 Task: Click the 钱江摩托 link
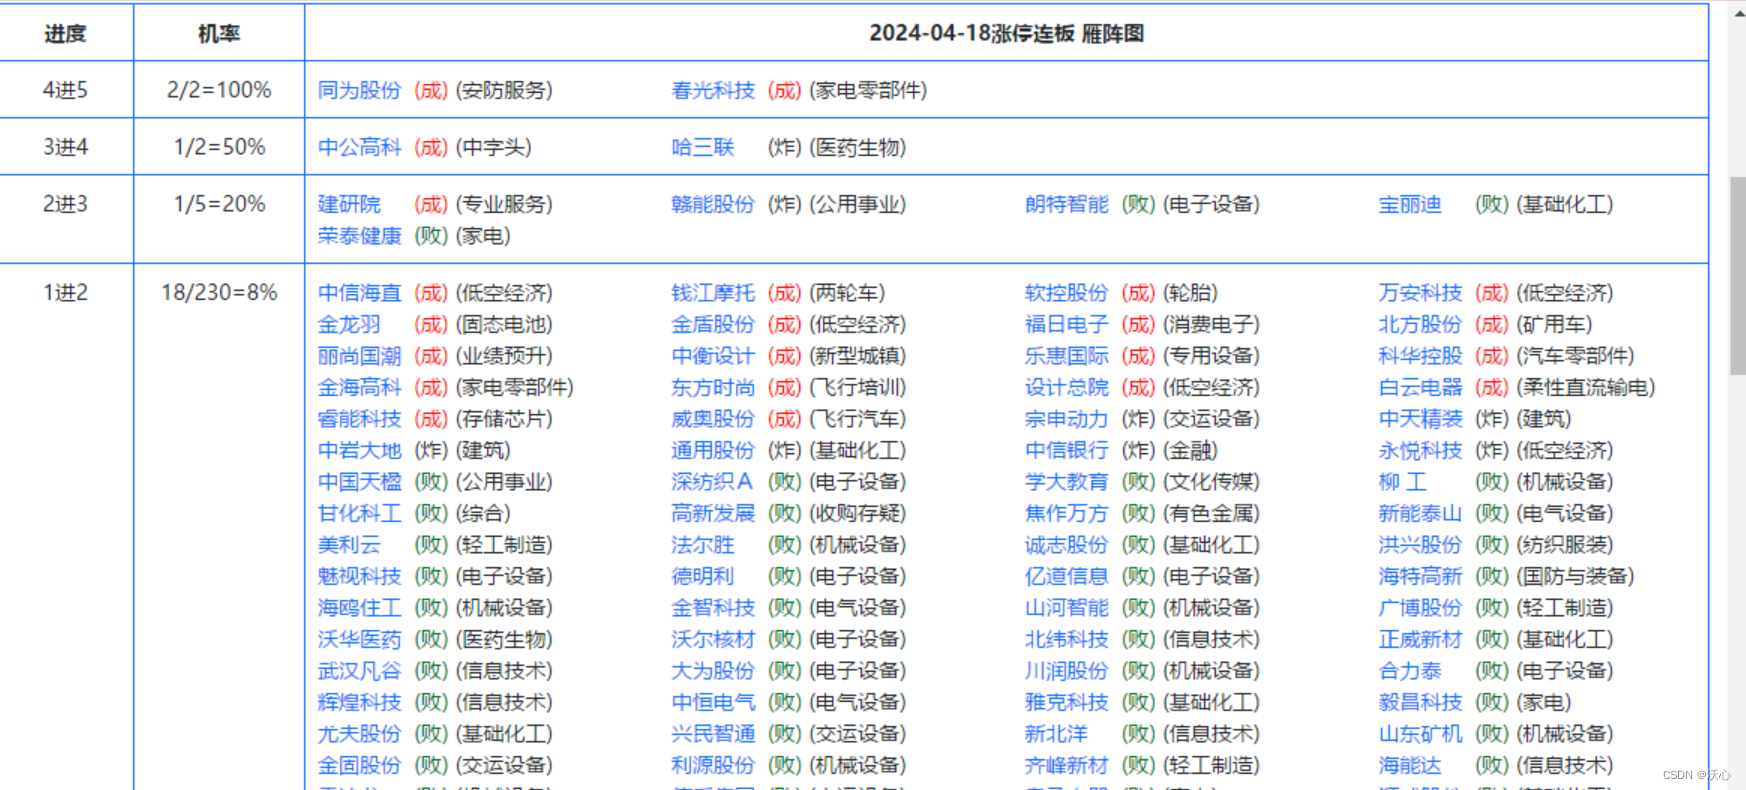[x=713, y=293]
